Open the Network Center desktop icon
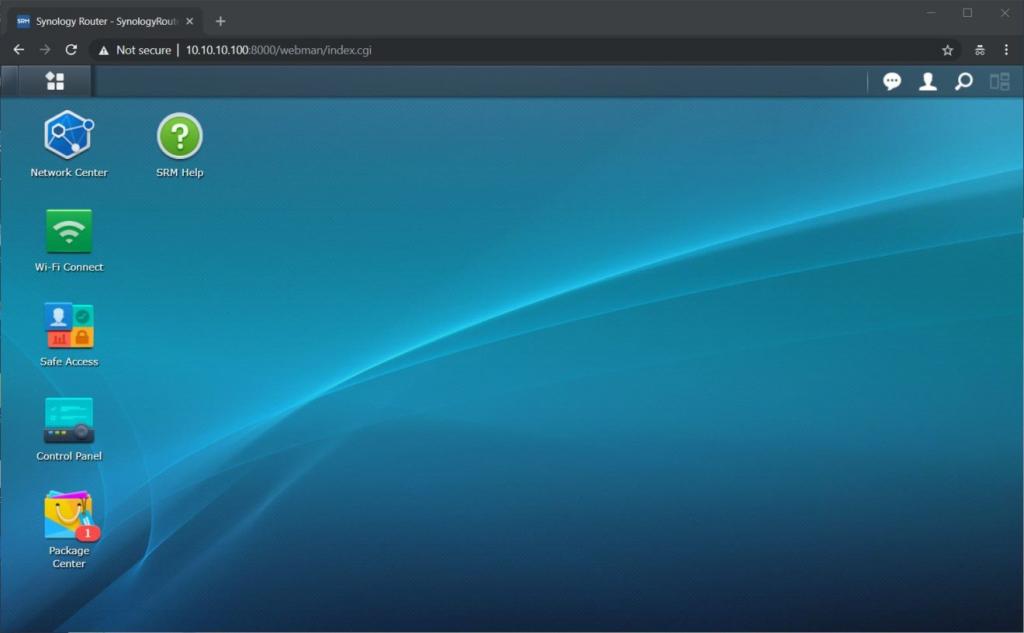Viewport: 1024px width, 633px height. (69, 135)
